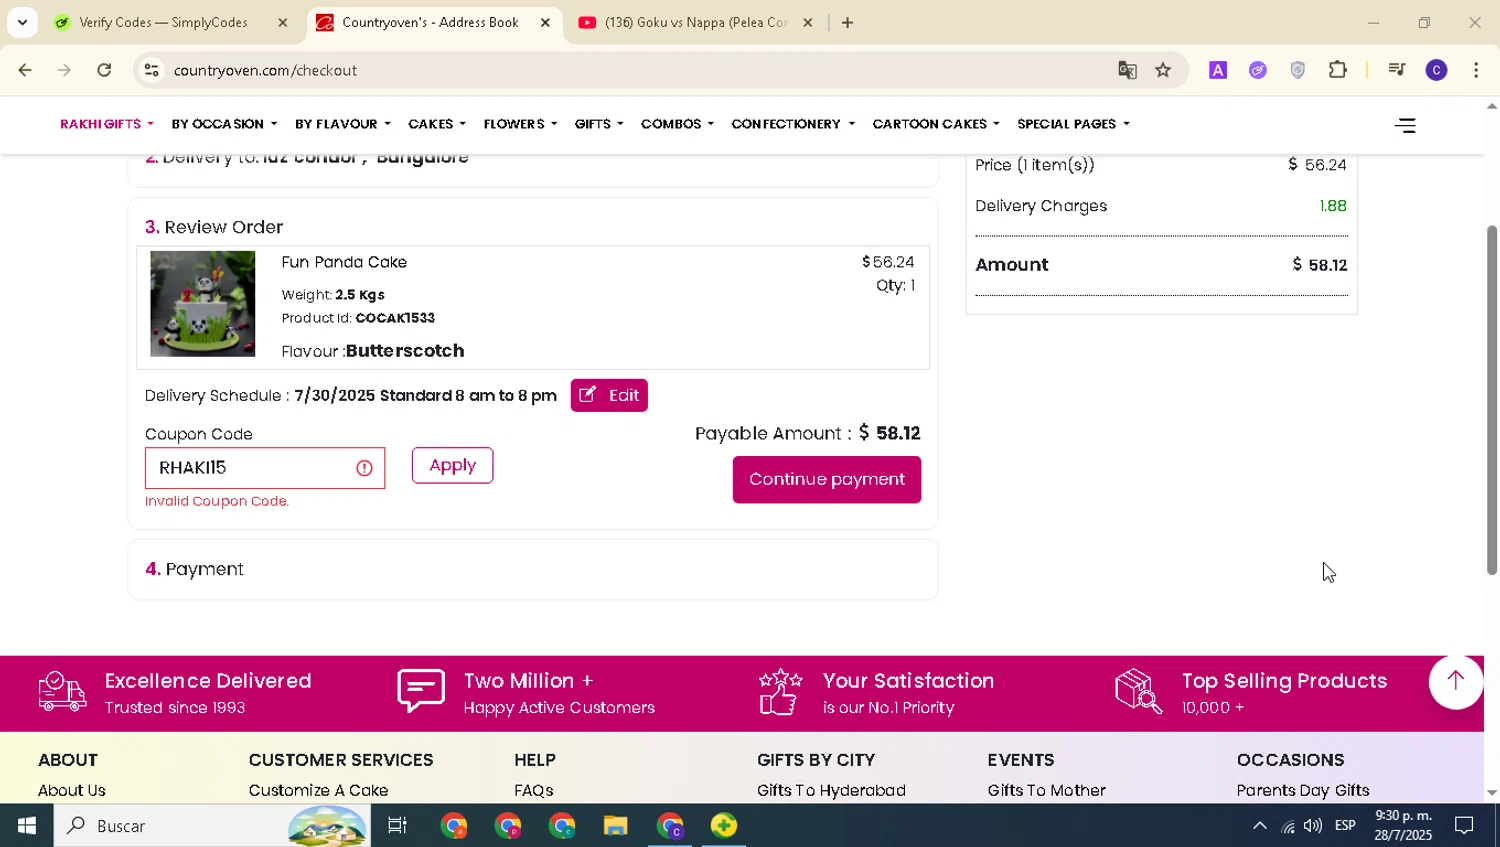Expand the 4. Payment section
This screenshot has height=847, width=1500.
click(533, 569)
